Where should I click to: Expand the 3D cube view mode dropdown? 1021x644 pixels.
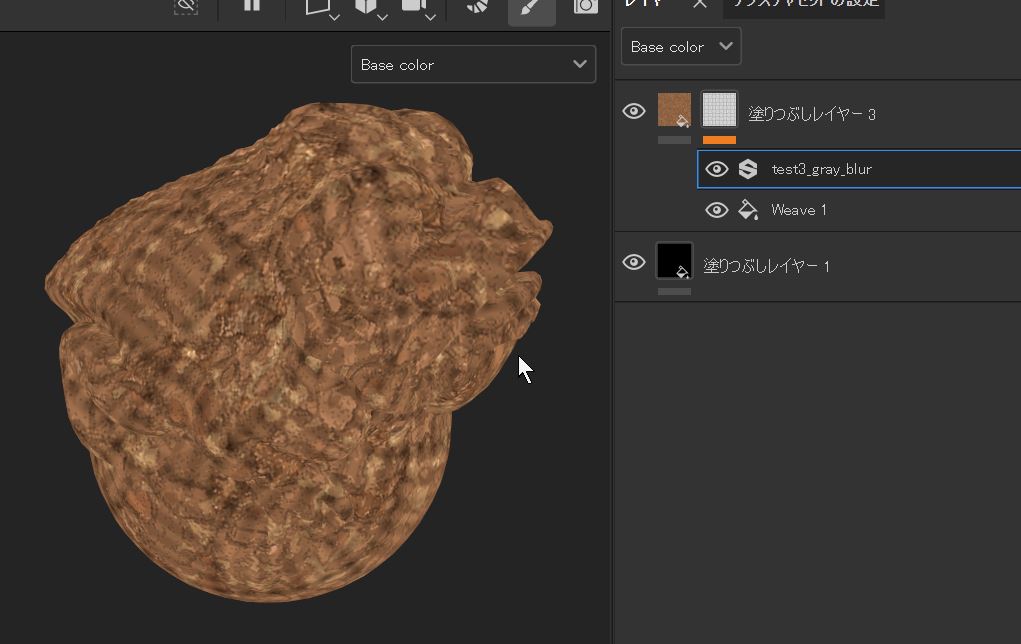pos(382,17)
